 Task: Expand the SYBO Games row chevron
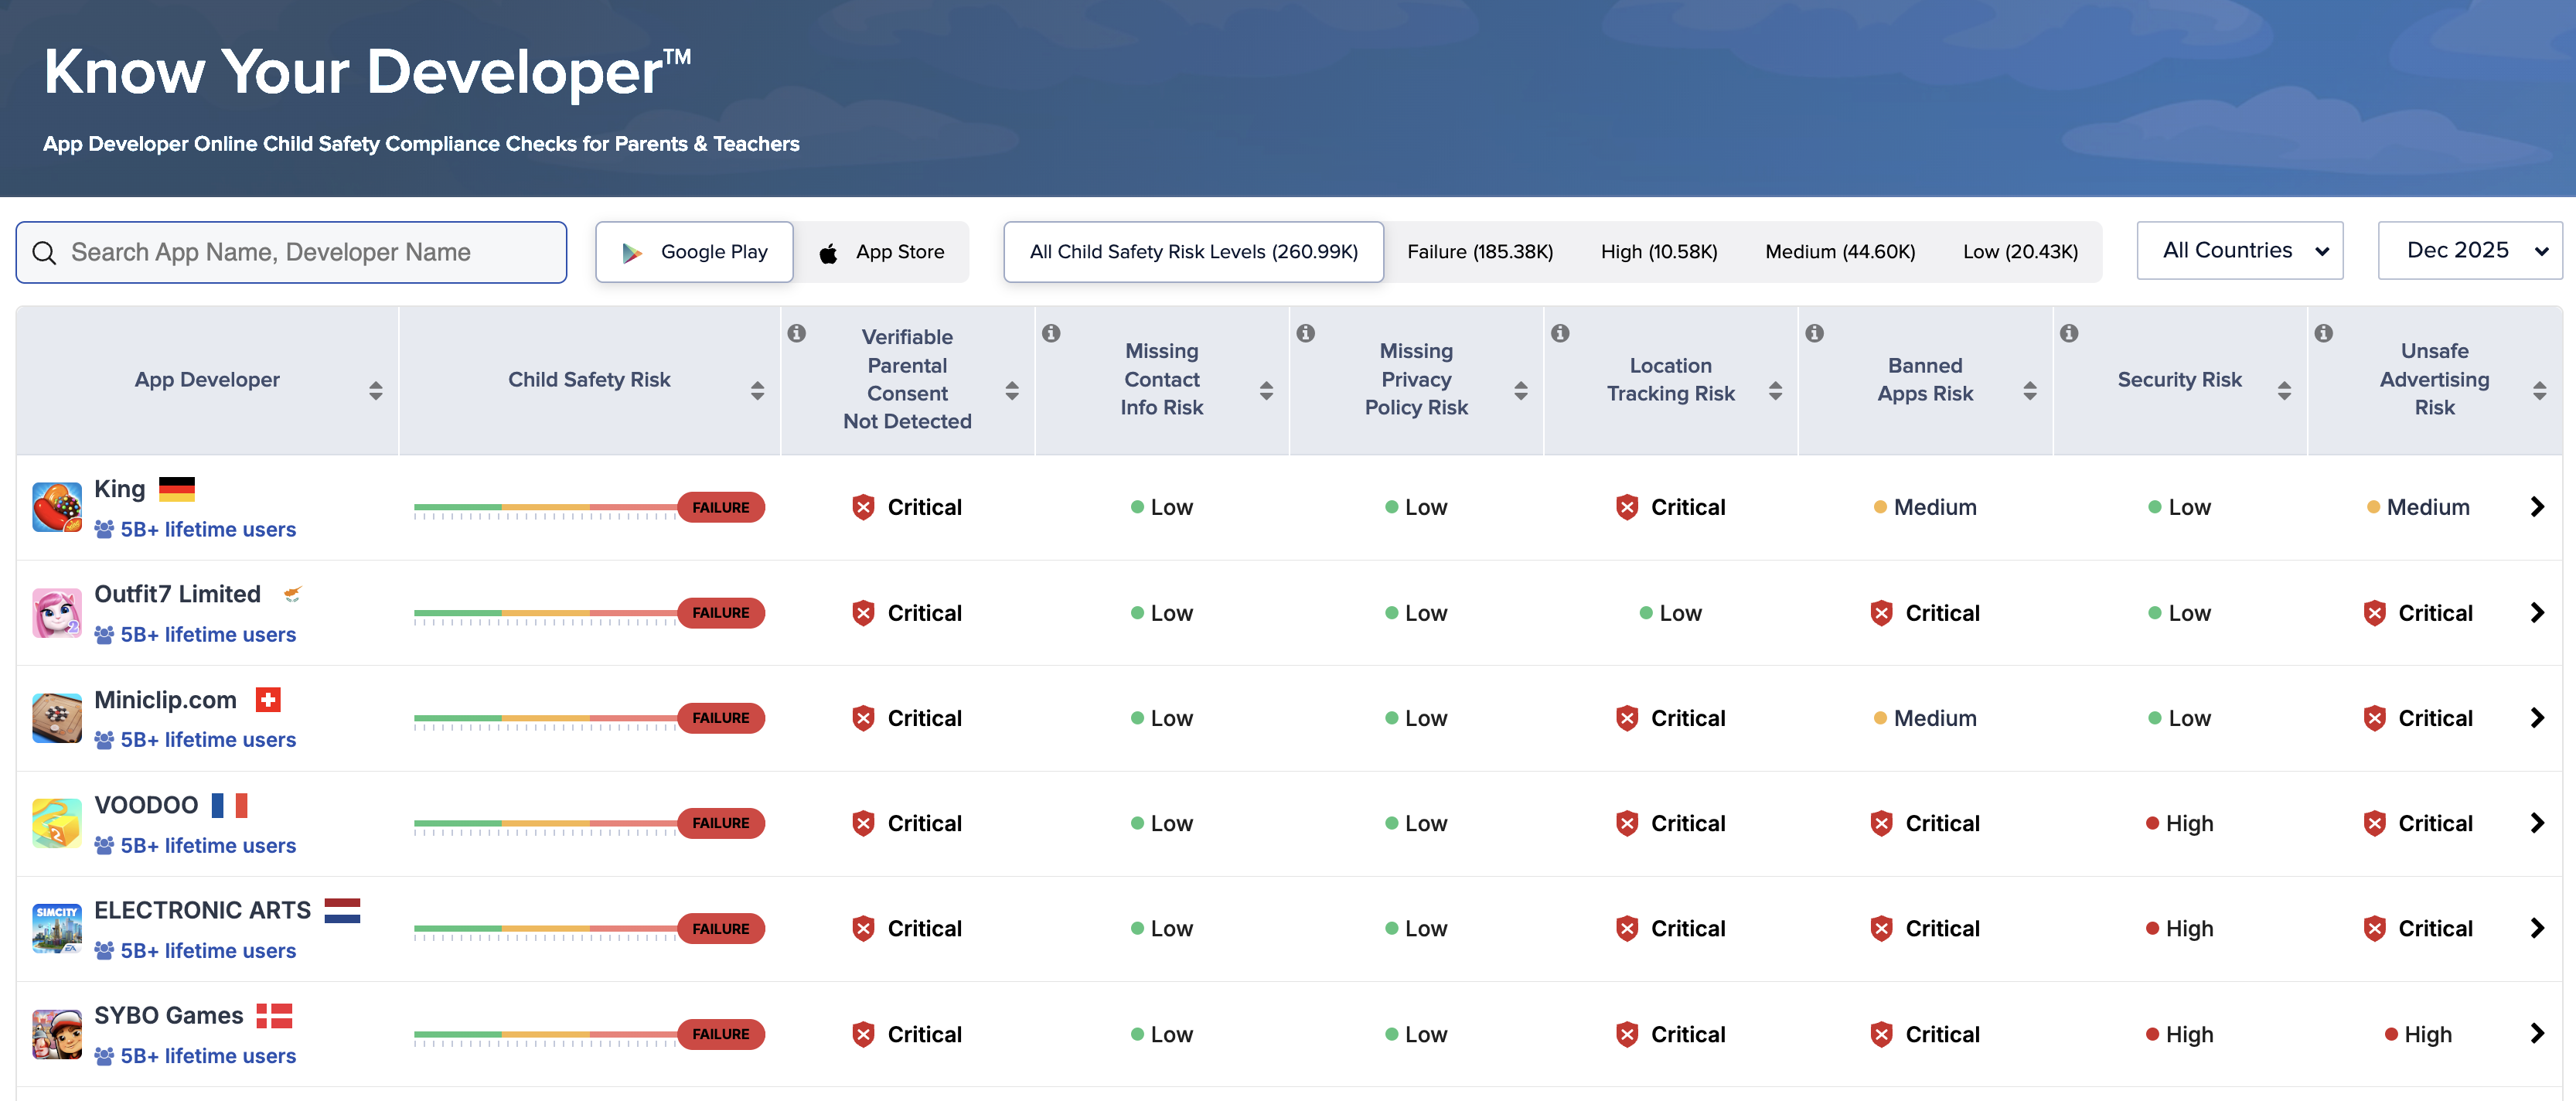tap(2537, 1033)
